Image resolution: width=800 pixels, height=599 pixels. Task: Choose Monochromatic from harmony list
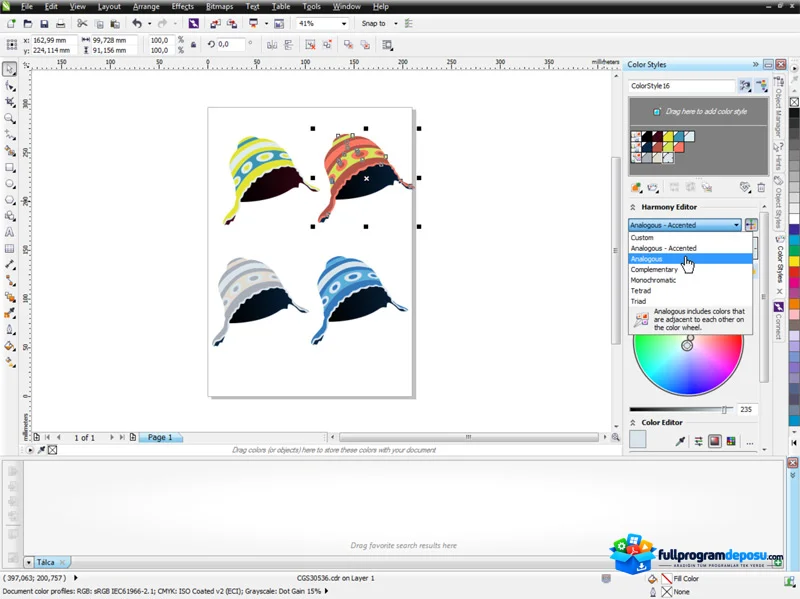tap(690, 280)
